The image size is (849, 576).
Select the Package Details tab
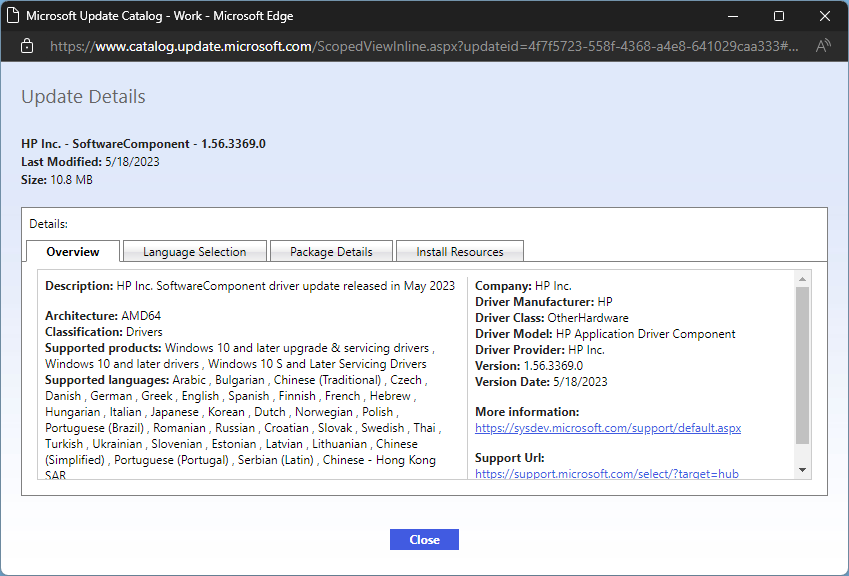pos(331,251)
